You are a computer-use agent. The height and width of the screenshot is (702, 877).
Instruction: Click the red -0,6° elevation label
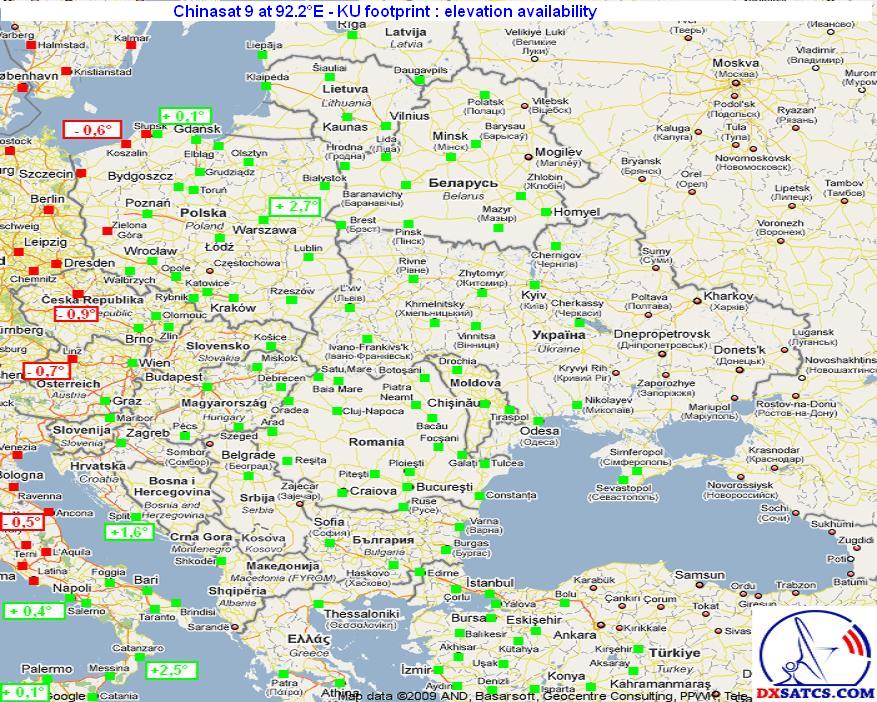[92, 129]
